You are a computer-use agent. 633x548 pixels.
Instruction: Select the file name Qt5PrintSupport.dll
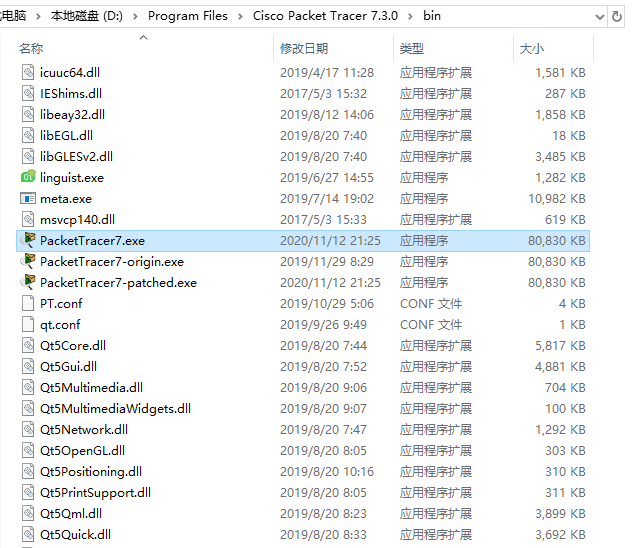[95, 493]
